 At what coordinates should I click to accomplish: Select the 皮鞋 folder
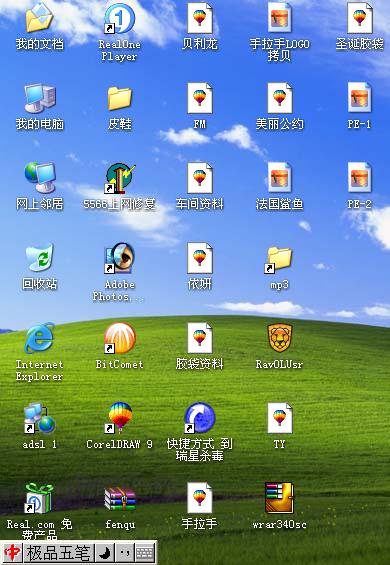[120, 98]
